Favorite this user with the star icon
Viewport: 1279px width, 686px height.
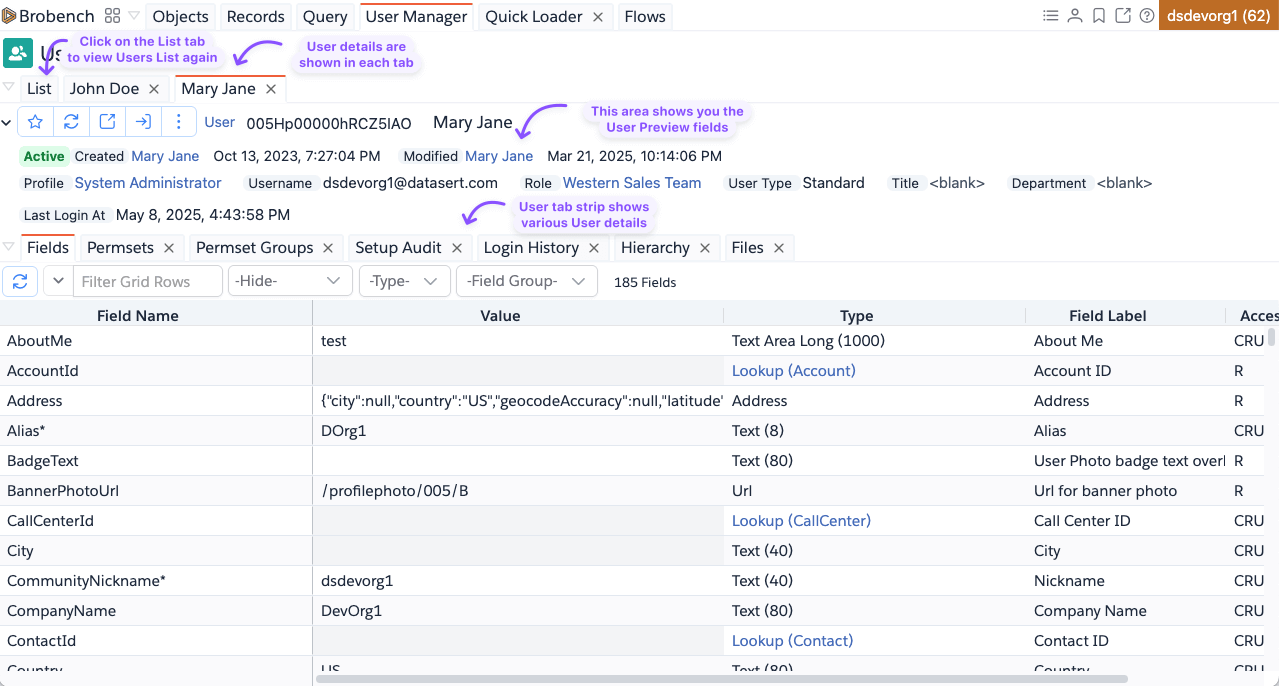tap(36, 122)
